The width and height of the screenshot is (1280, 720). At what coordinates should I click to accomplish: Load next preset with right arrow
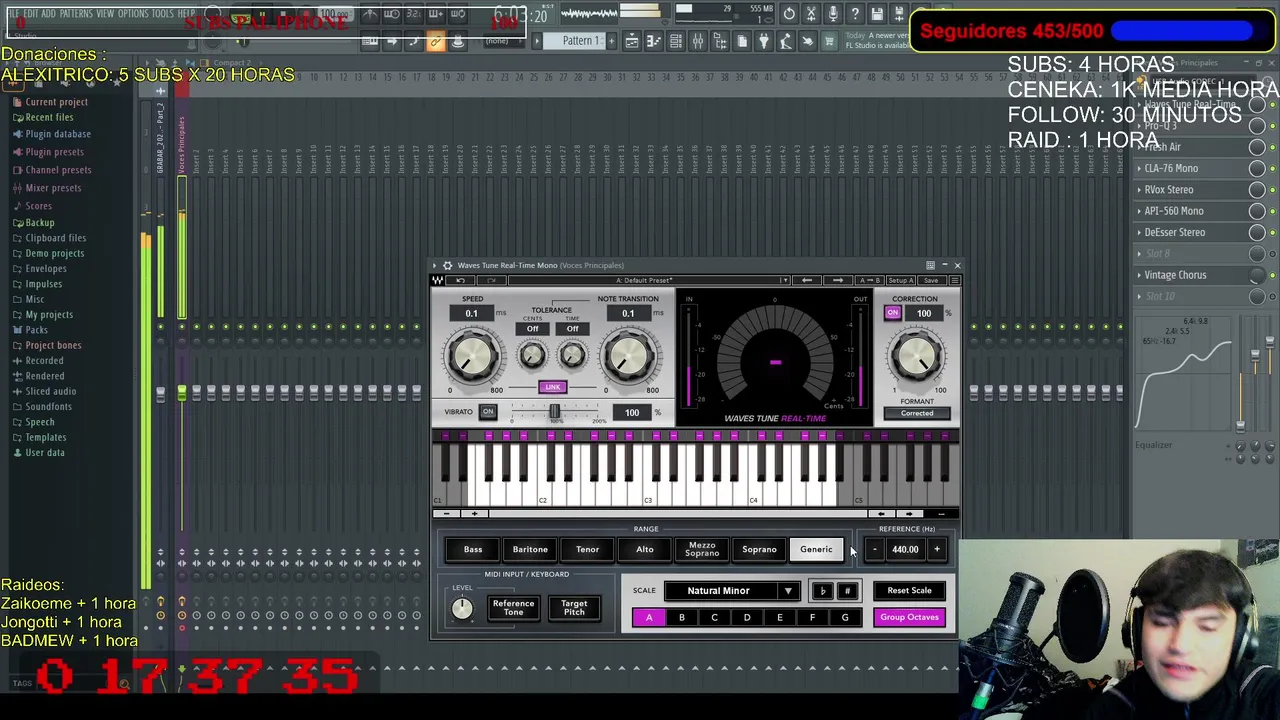[x=838, y=280]
